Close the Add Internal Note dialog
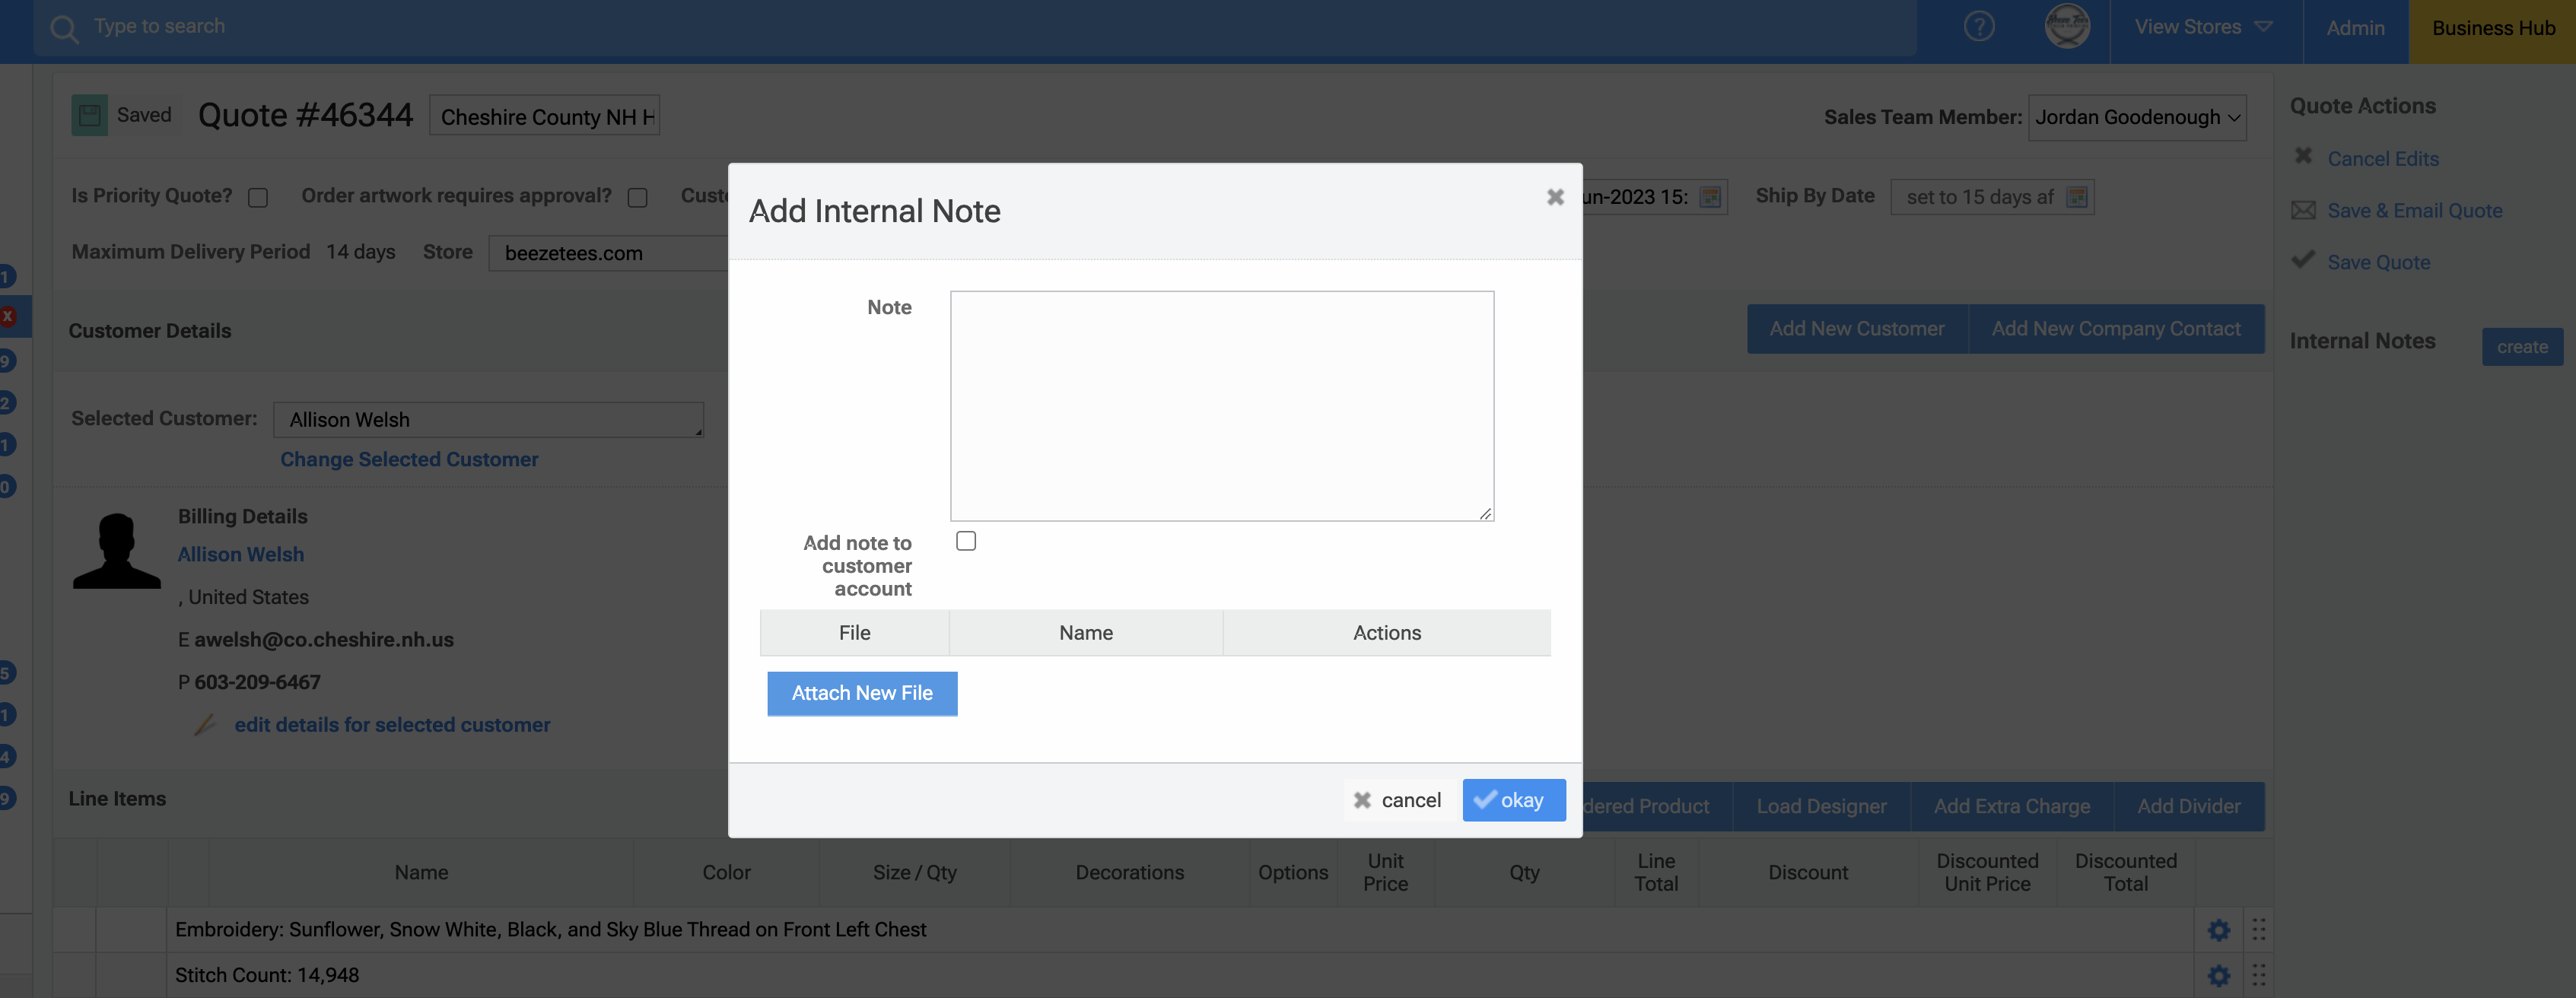This screenshot has height=998, width=2576. pyautogui.click(x=1554, y=197)
